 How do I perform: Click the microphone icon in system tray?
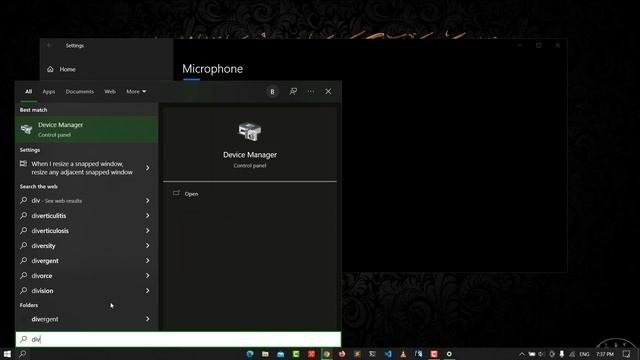click(x=562, y=354)
